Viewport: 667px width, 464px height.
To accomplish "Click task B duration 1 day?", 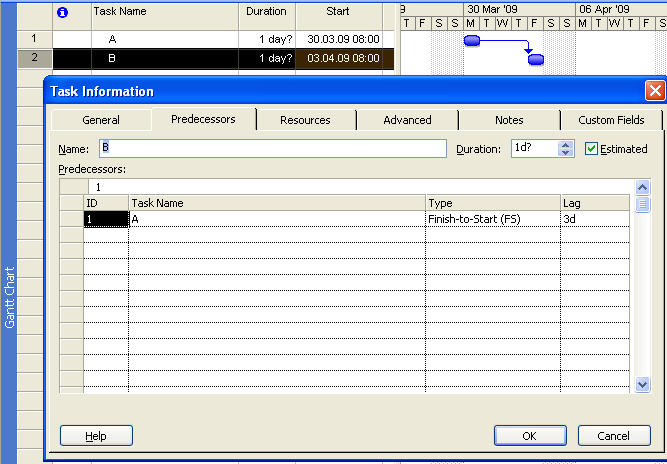I will 267,58.
